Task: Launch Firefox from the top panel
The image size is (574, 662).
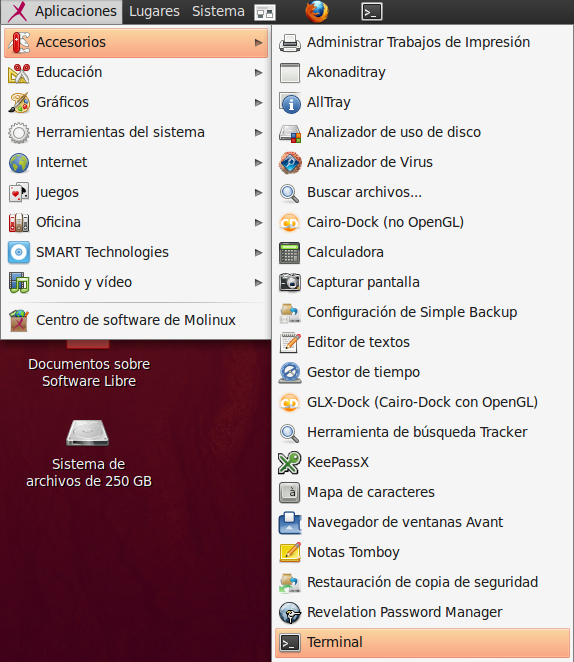Action: coord(317,11)
